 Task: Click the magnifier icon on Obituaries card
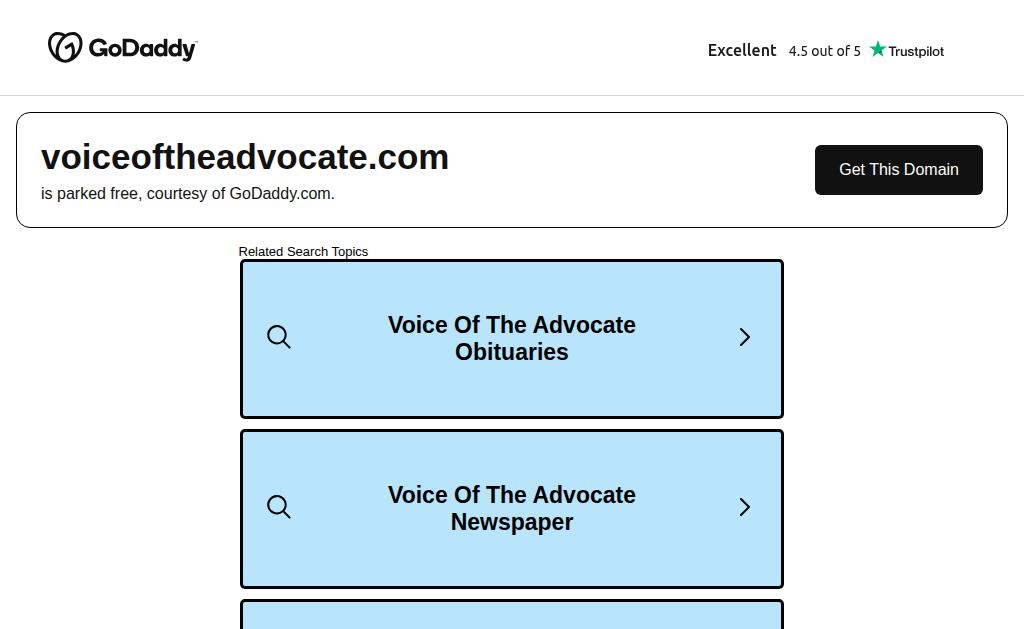coord(279,337)
